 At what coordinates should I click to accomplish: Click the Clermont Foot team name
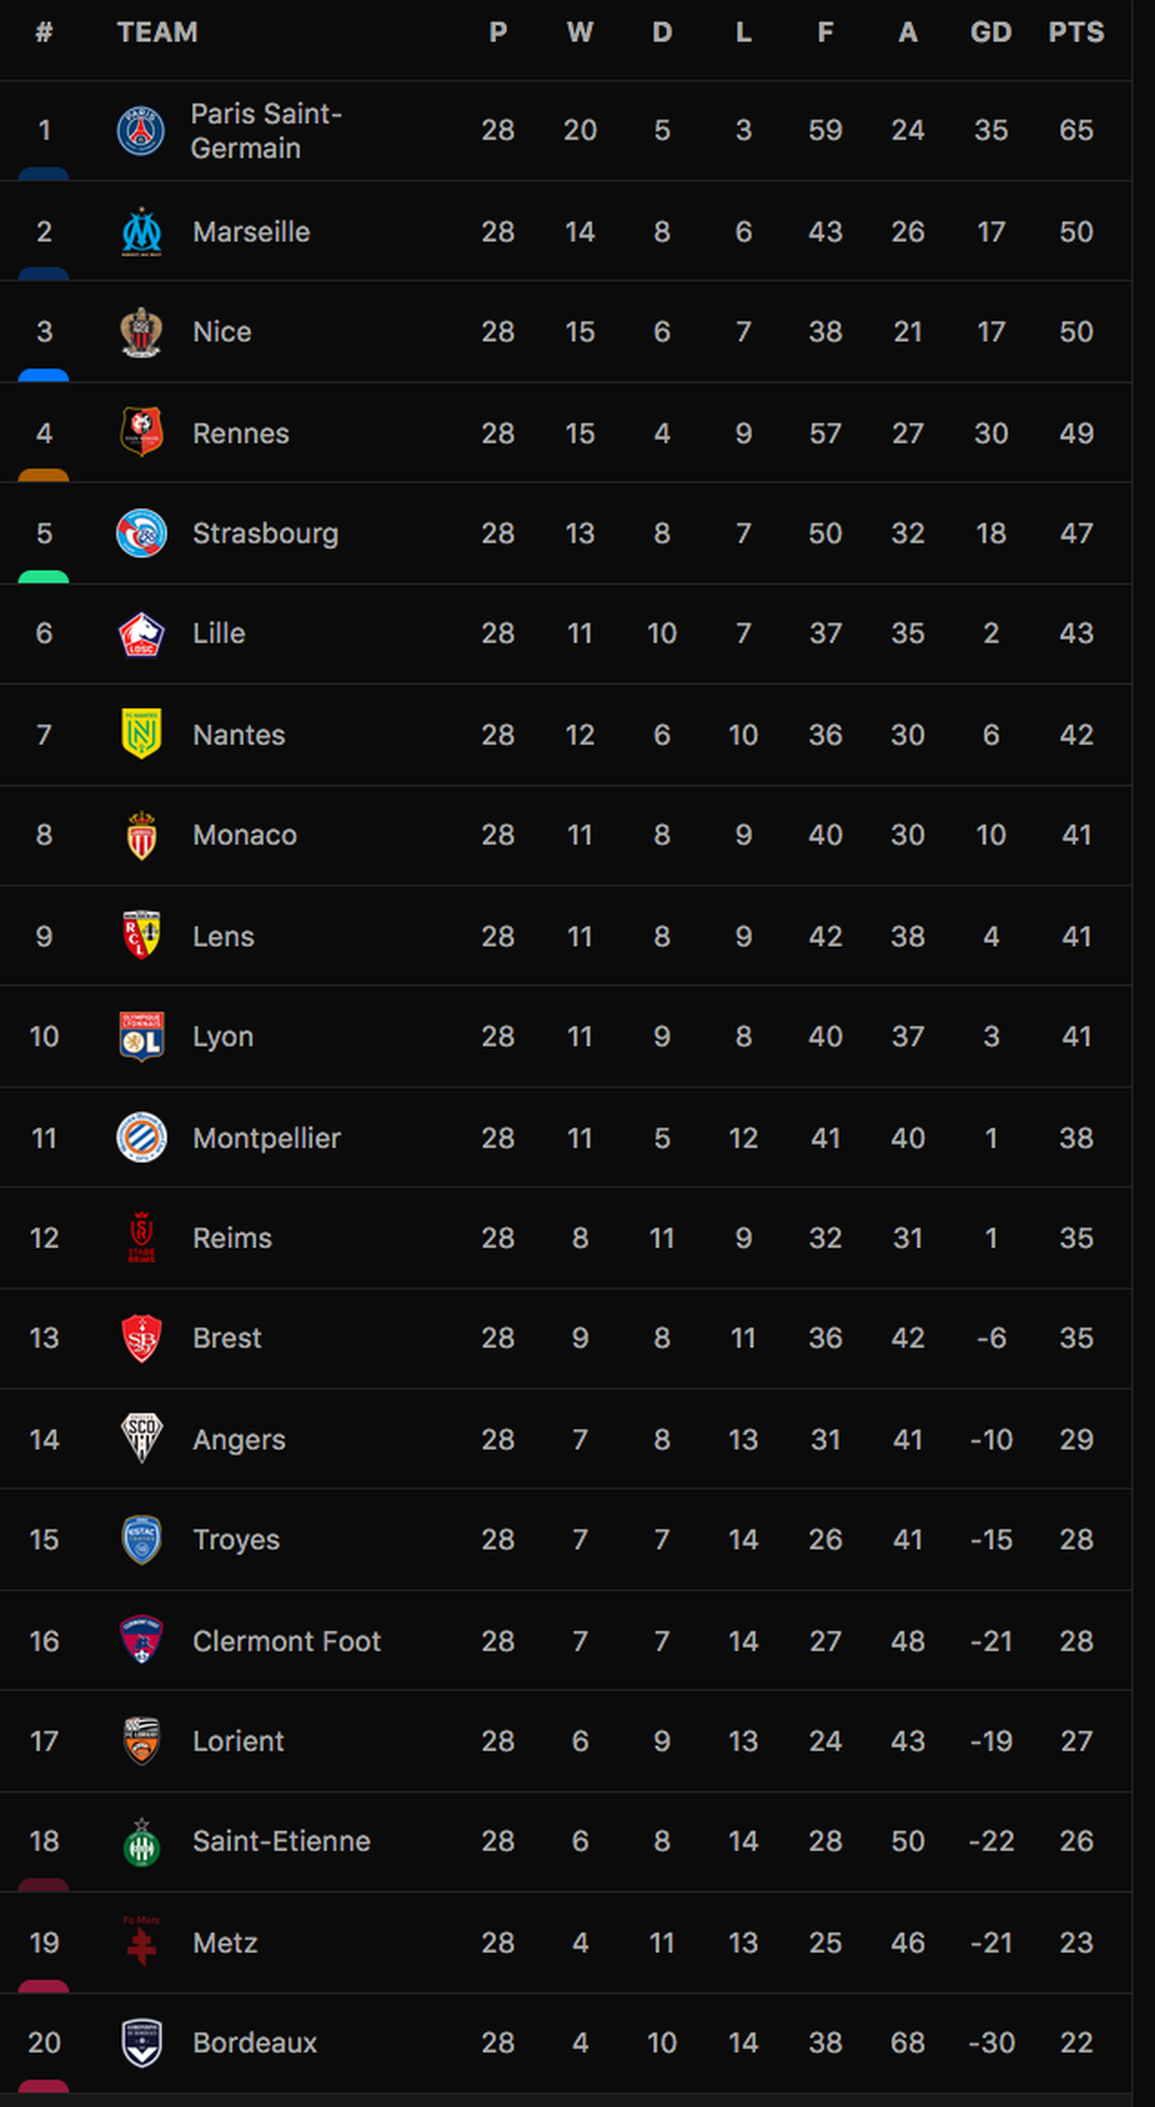(286, 1641)
